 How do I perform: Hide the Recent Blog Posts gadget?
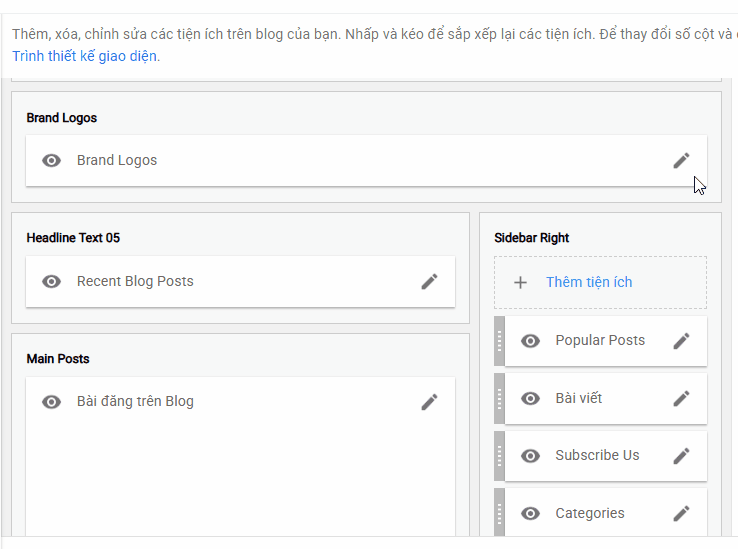point(51,282)
